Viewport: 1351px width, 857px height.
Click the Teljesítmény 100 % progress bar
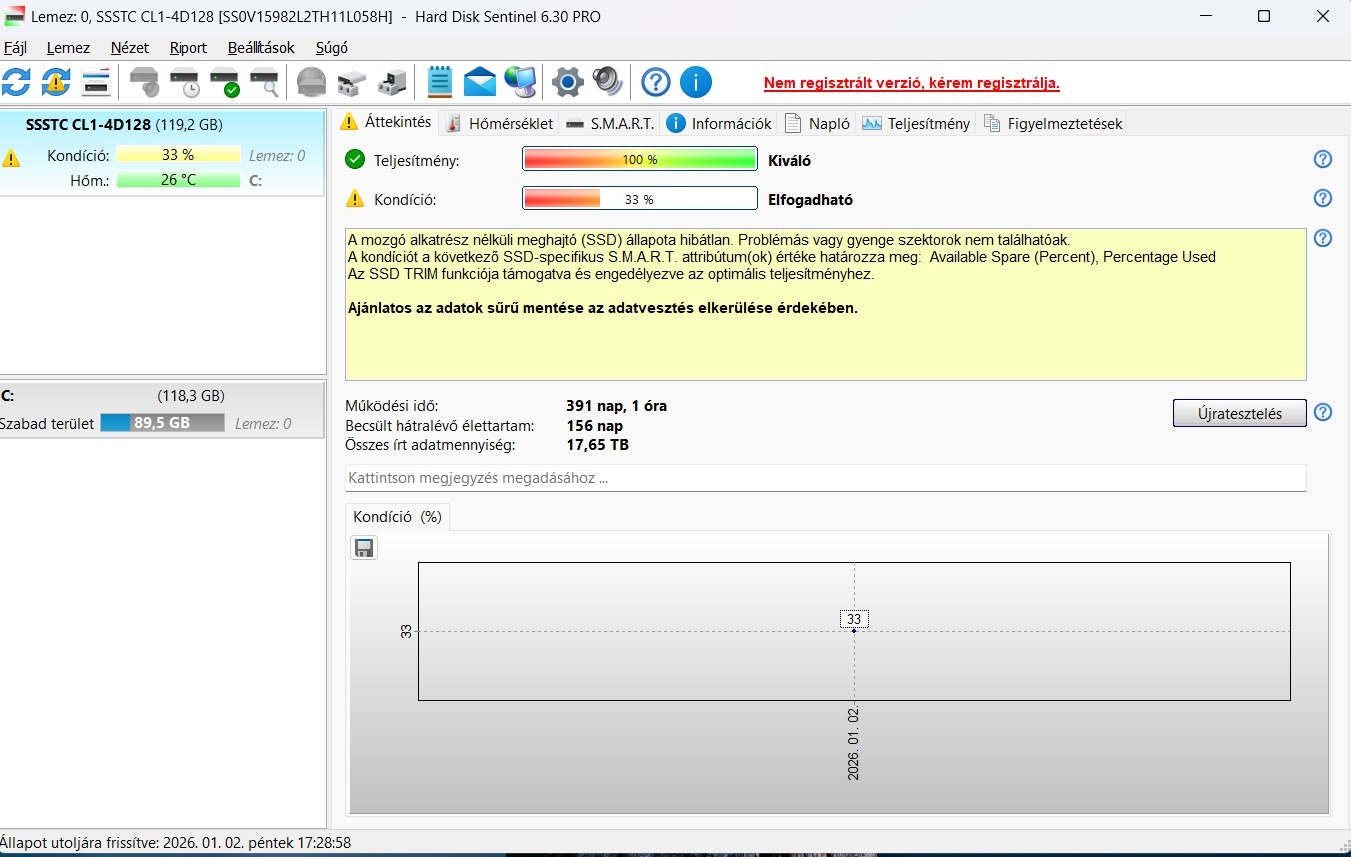pos(640,159)
